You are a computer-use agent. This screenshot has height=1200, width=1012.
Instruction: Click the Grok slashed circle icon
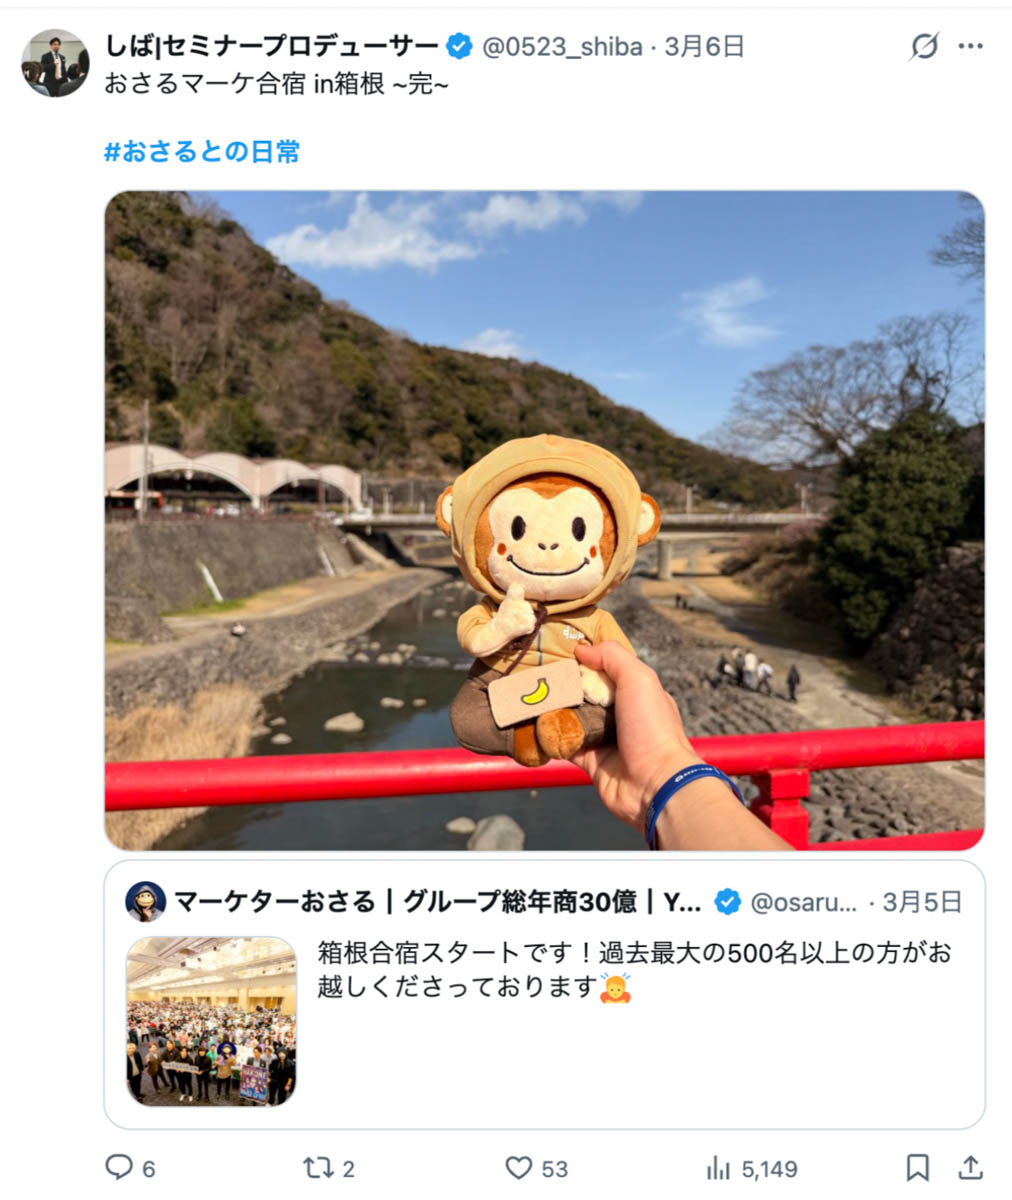point(924,46)
